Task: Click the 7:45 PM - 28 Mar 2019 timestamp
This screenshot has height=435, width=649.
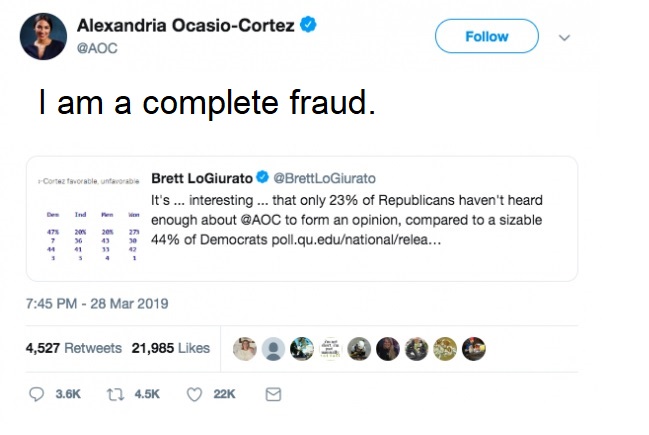Action: (x=96, y=303)
